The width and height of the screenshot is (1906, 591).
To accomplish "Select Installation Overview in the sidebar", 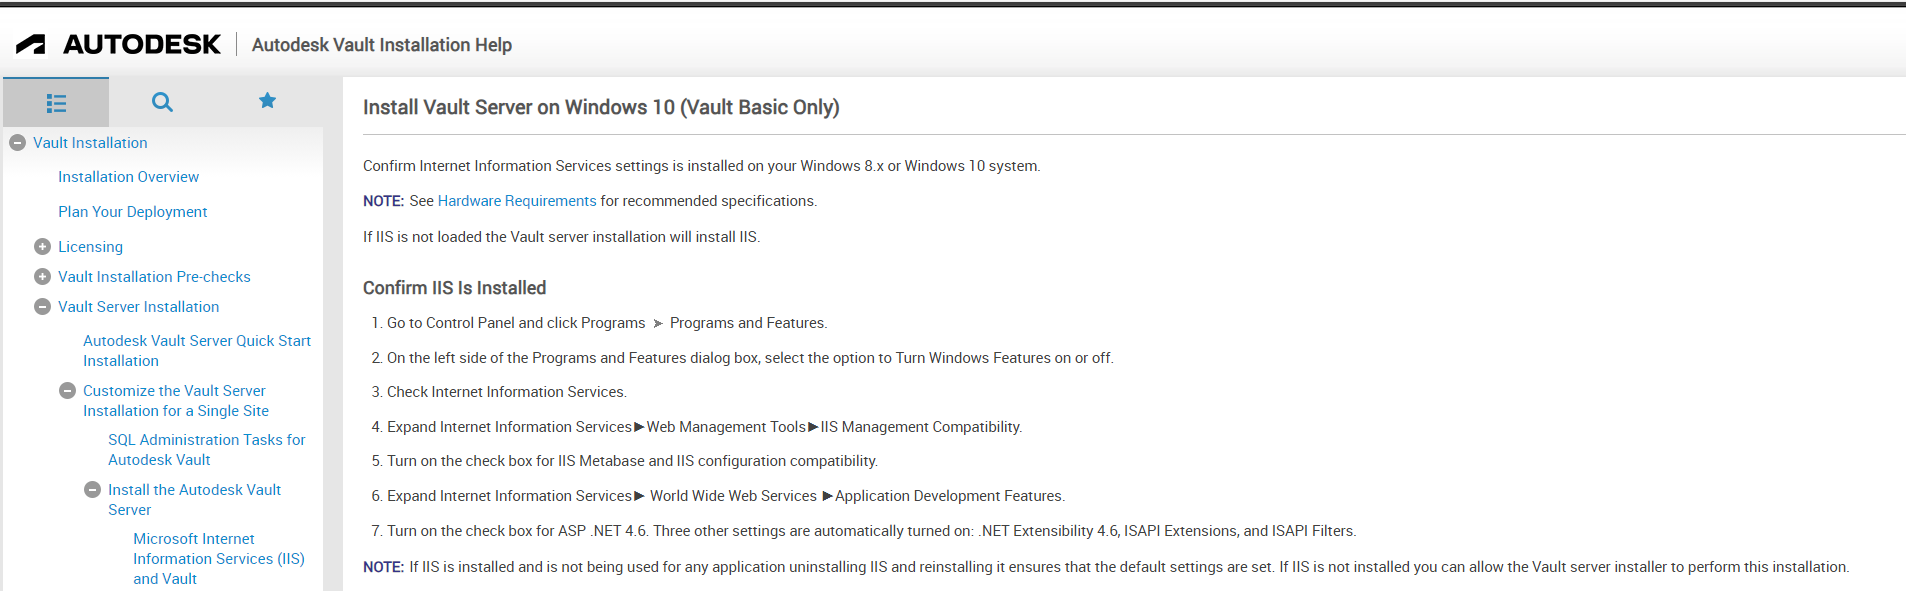I will pyautogui.click(x=128, y=176).
